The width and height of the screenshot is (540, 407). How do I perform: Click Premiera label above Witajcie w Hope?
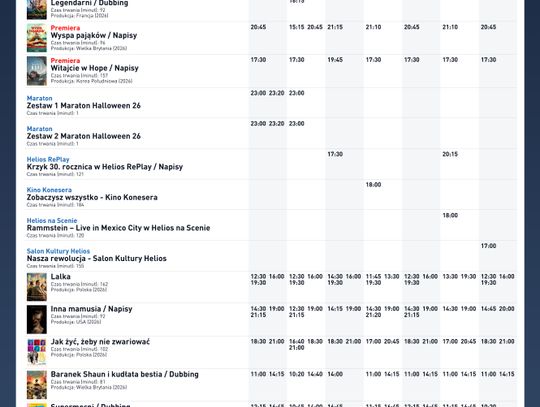[x=65, y=61]
